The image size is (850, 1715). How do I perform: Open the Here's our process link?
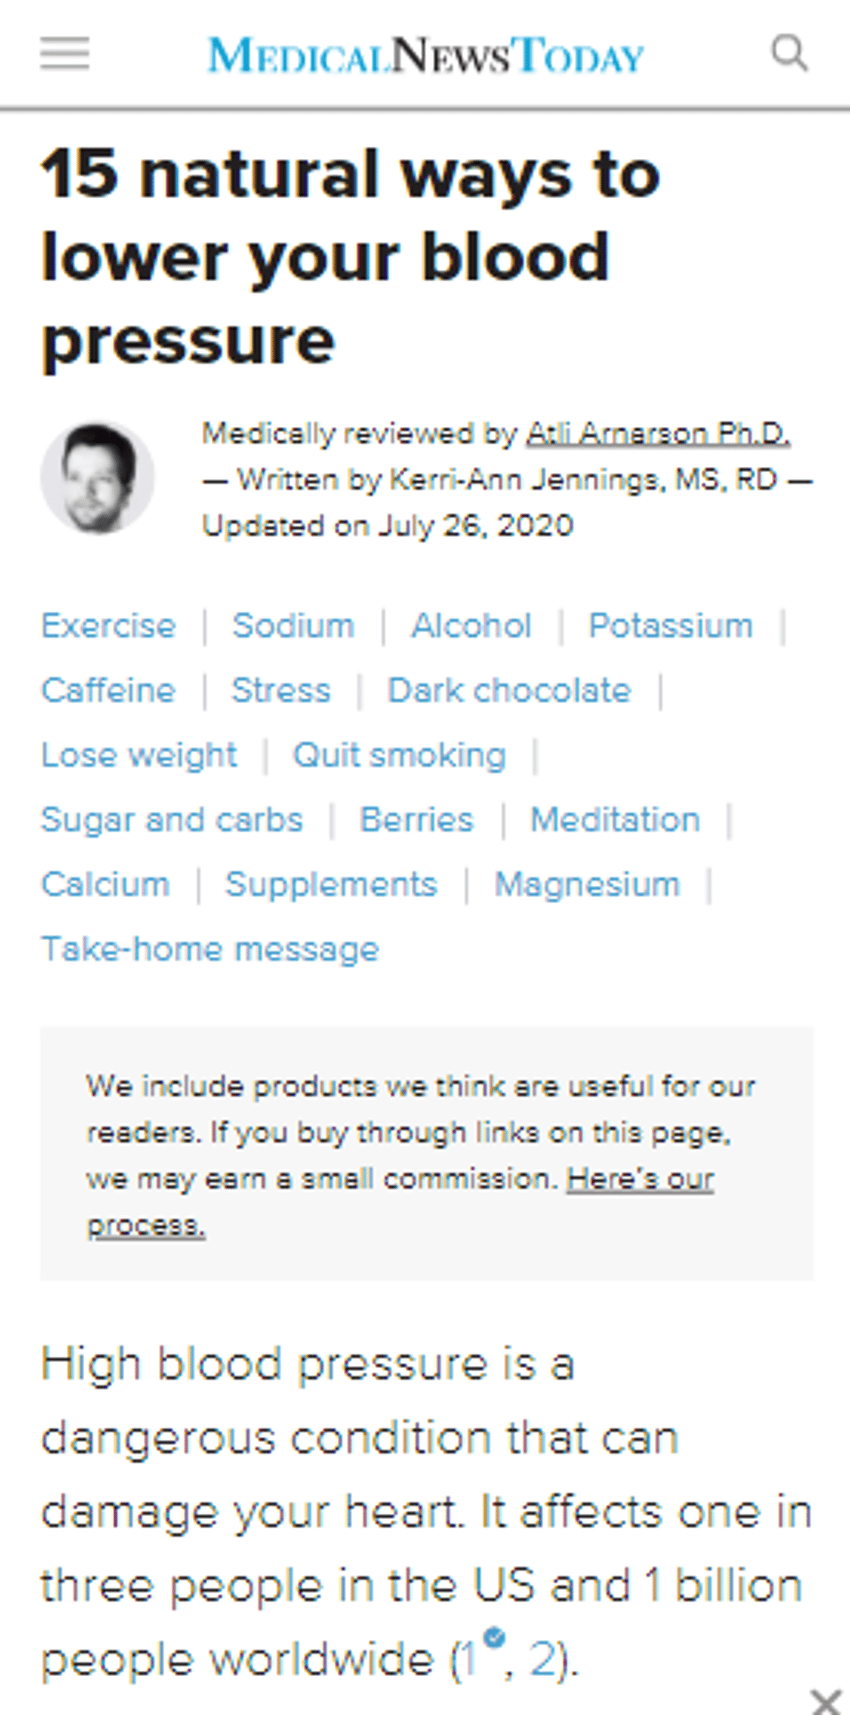(640, 1178)
